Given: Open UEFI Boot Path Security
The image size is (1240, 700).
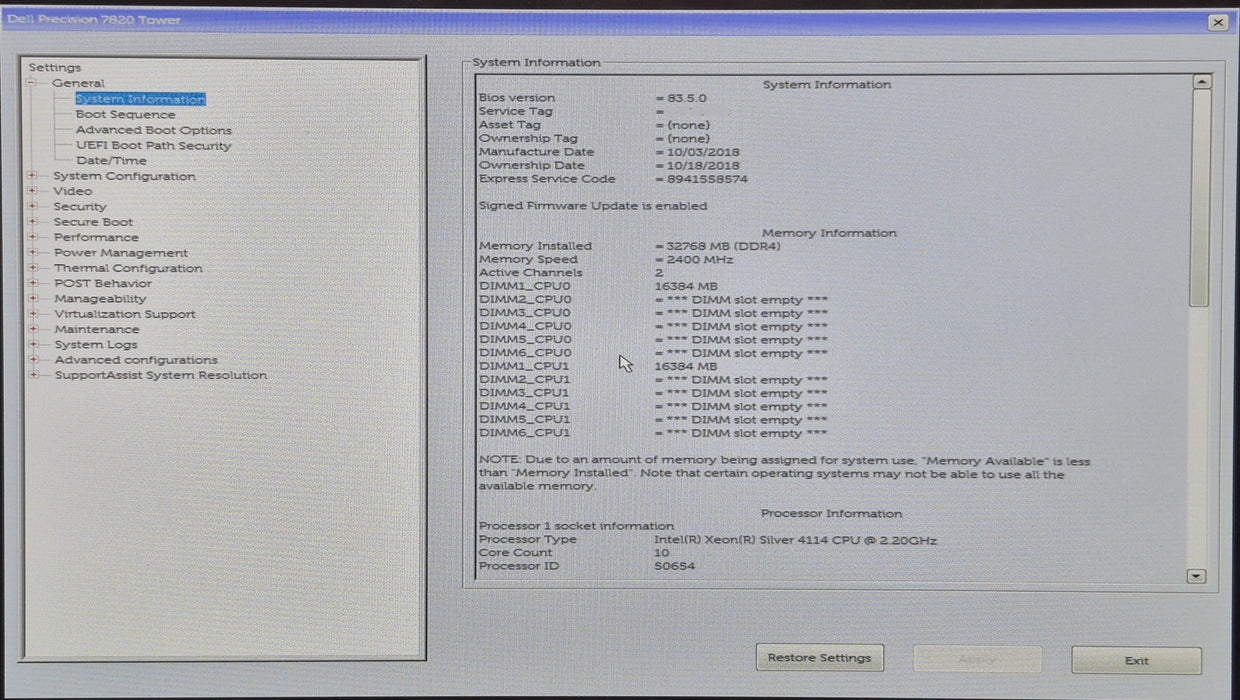Looking at the screenshot, I should (x=153, y=145).
